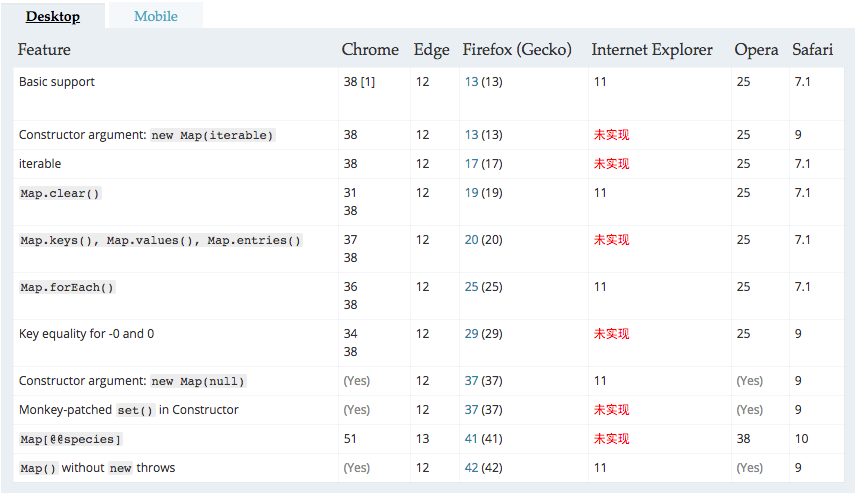Open Firefox 29 link for key equality row
The image size is (855, 493).
pos(471,333)
